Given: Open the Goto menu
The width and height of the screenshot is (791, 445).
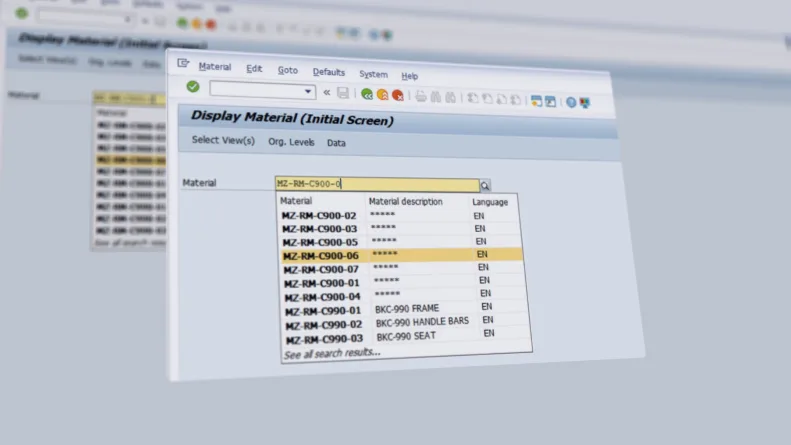Looking at the screenshot, I should (287, 70).
